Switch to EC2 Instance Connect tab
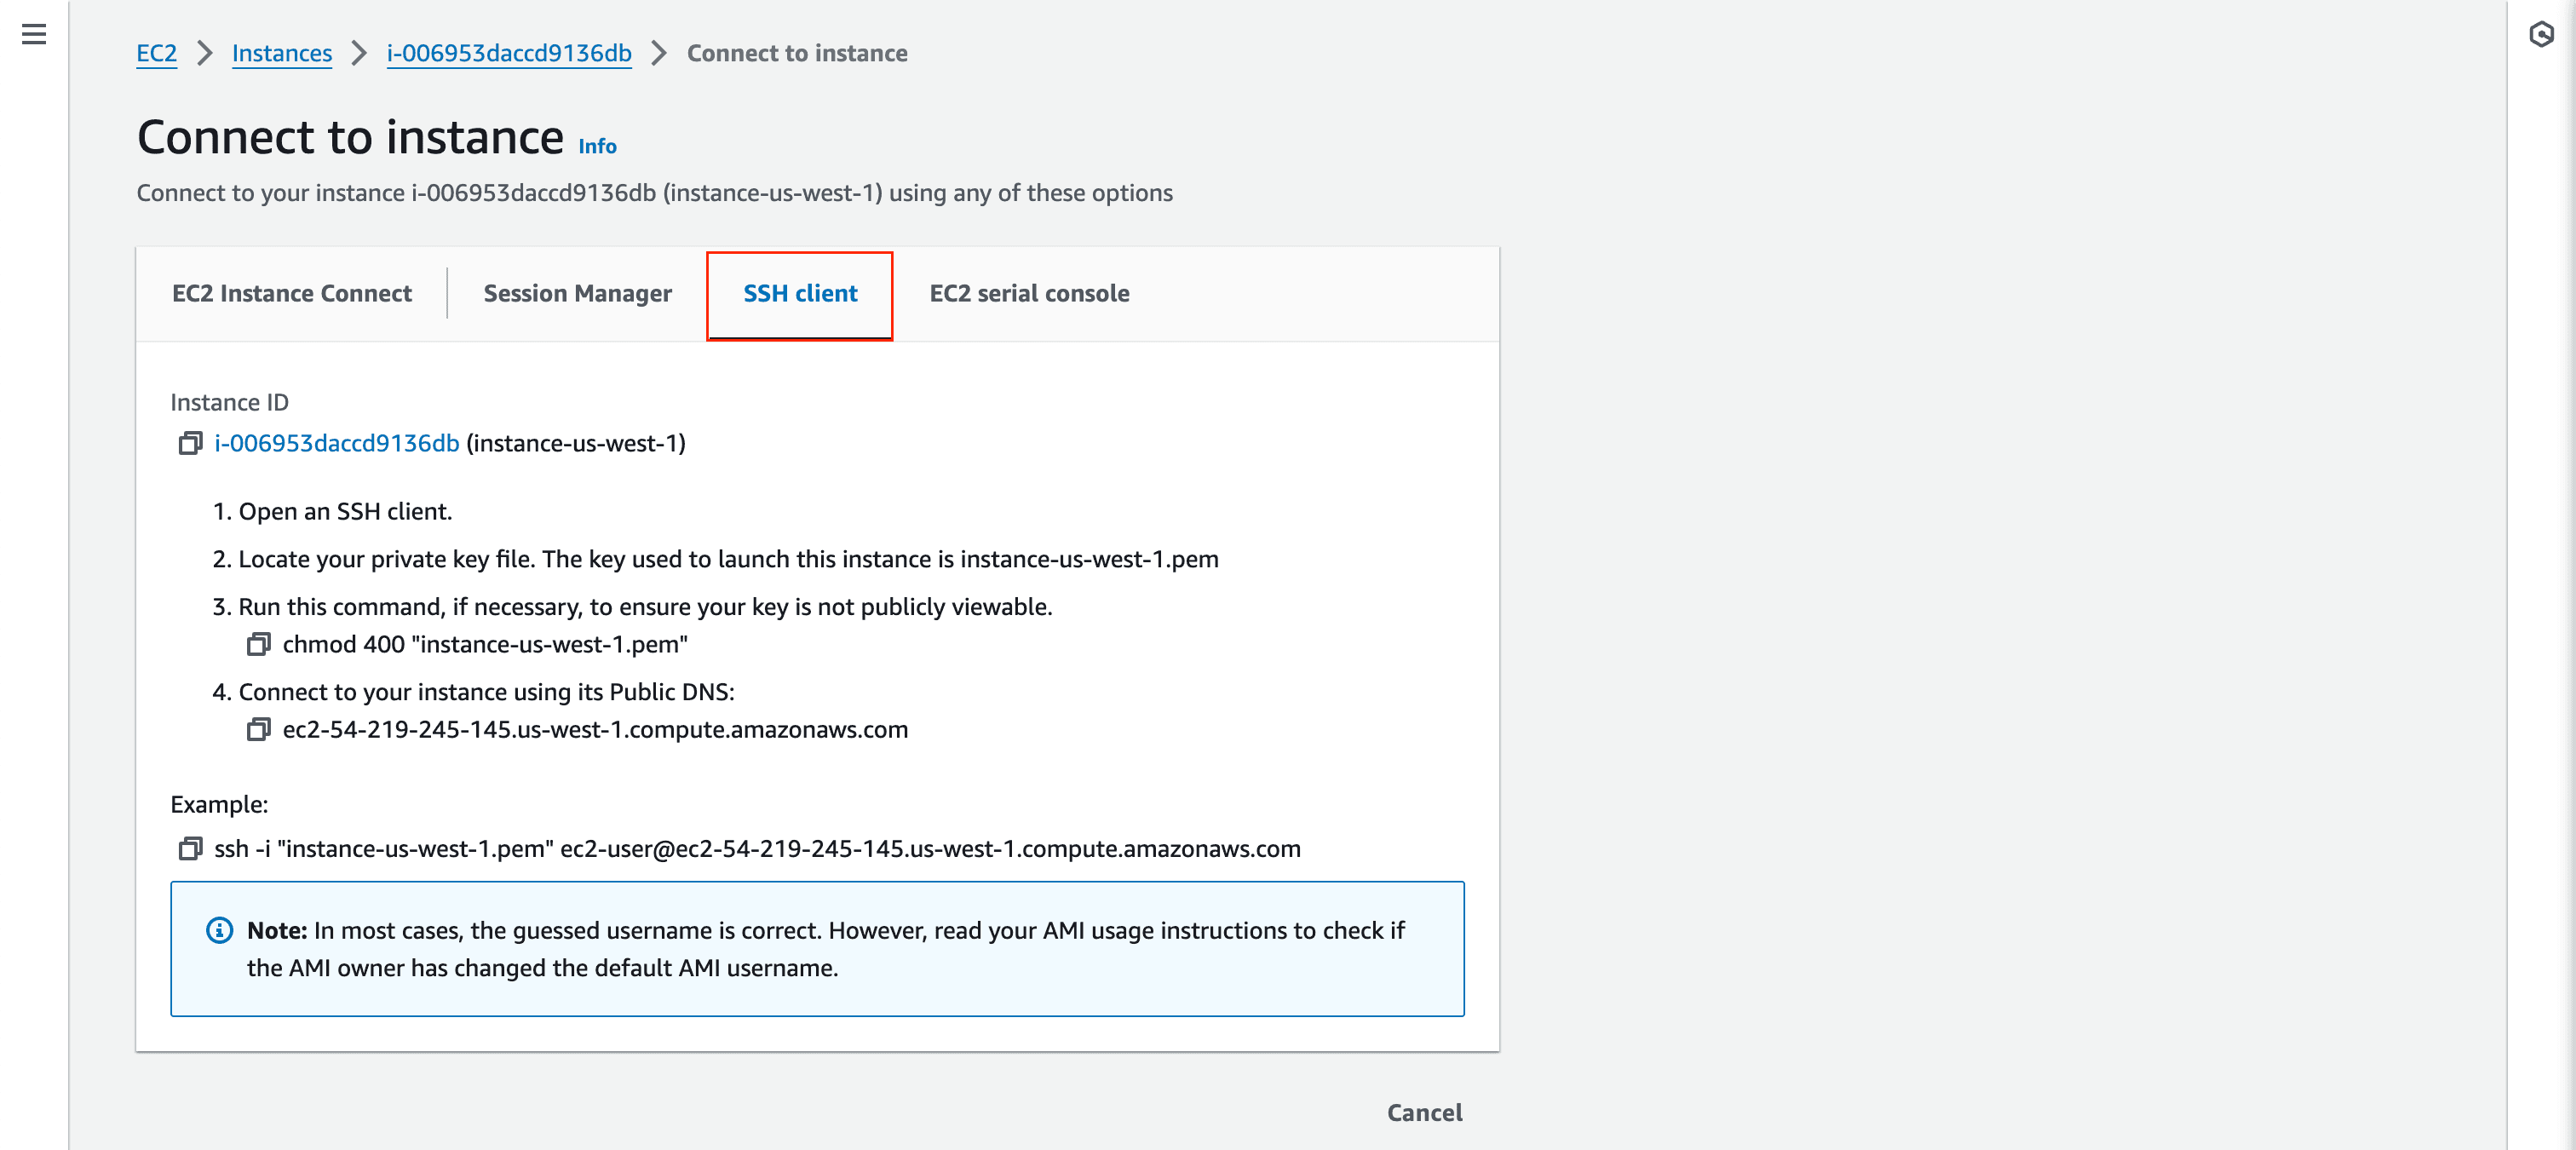Viewport: 2576px width, 1150px height. (291, 294)
